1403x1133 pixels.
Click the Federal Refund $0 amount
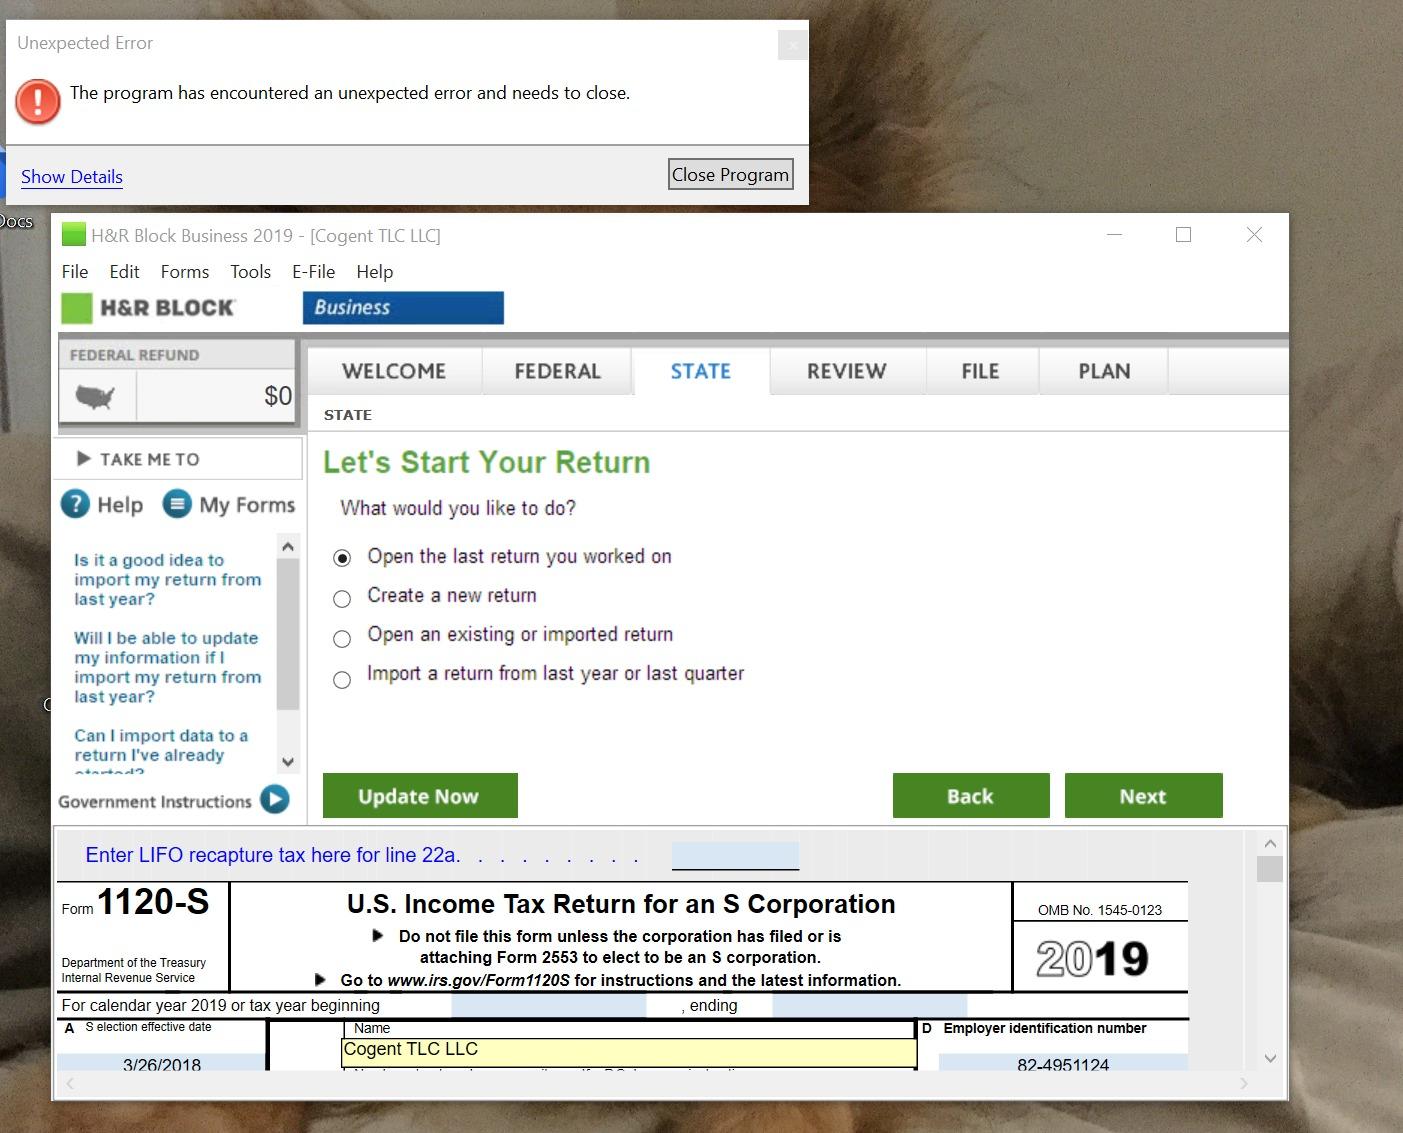click(278, 396)
